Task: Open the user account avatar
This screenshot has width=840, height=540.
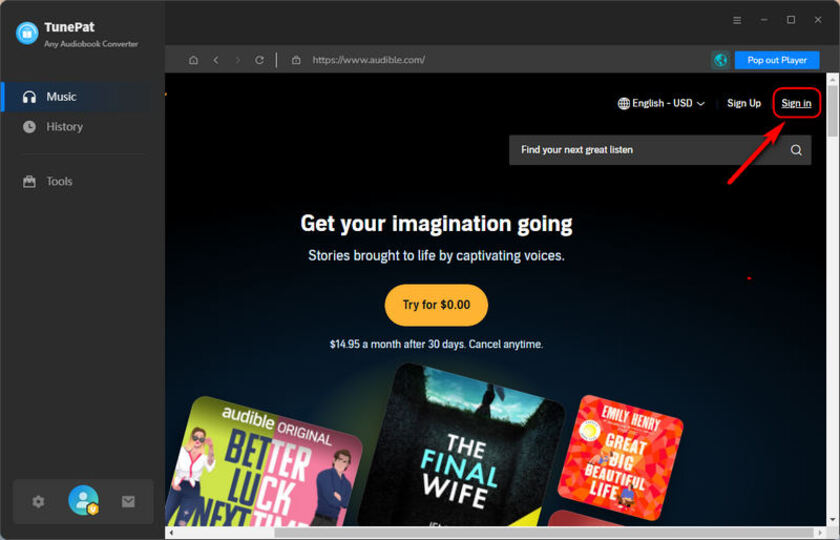Action: click(x=84, y=500)
